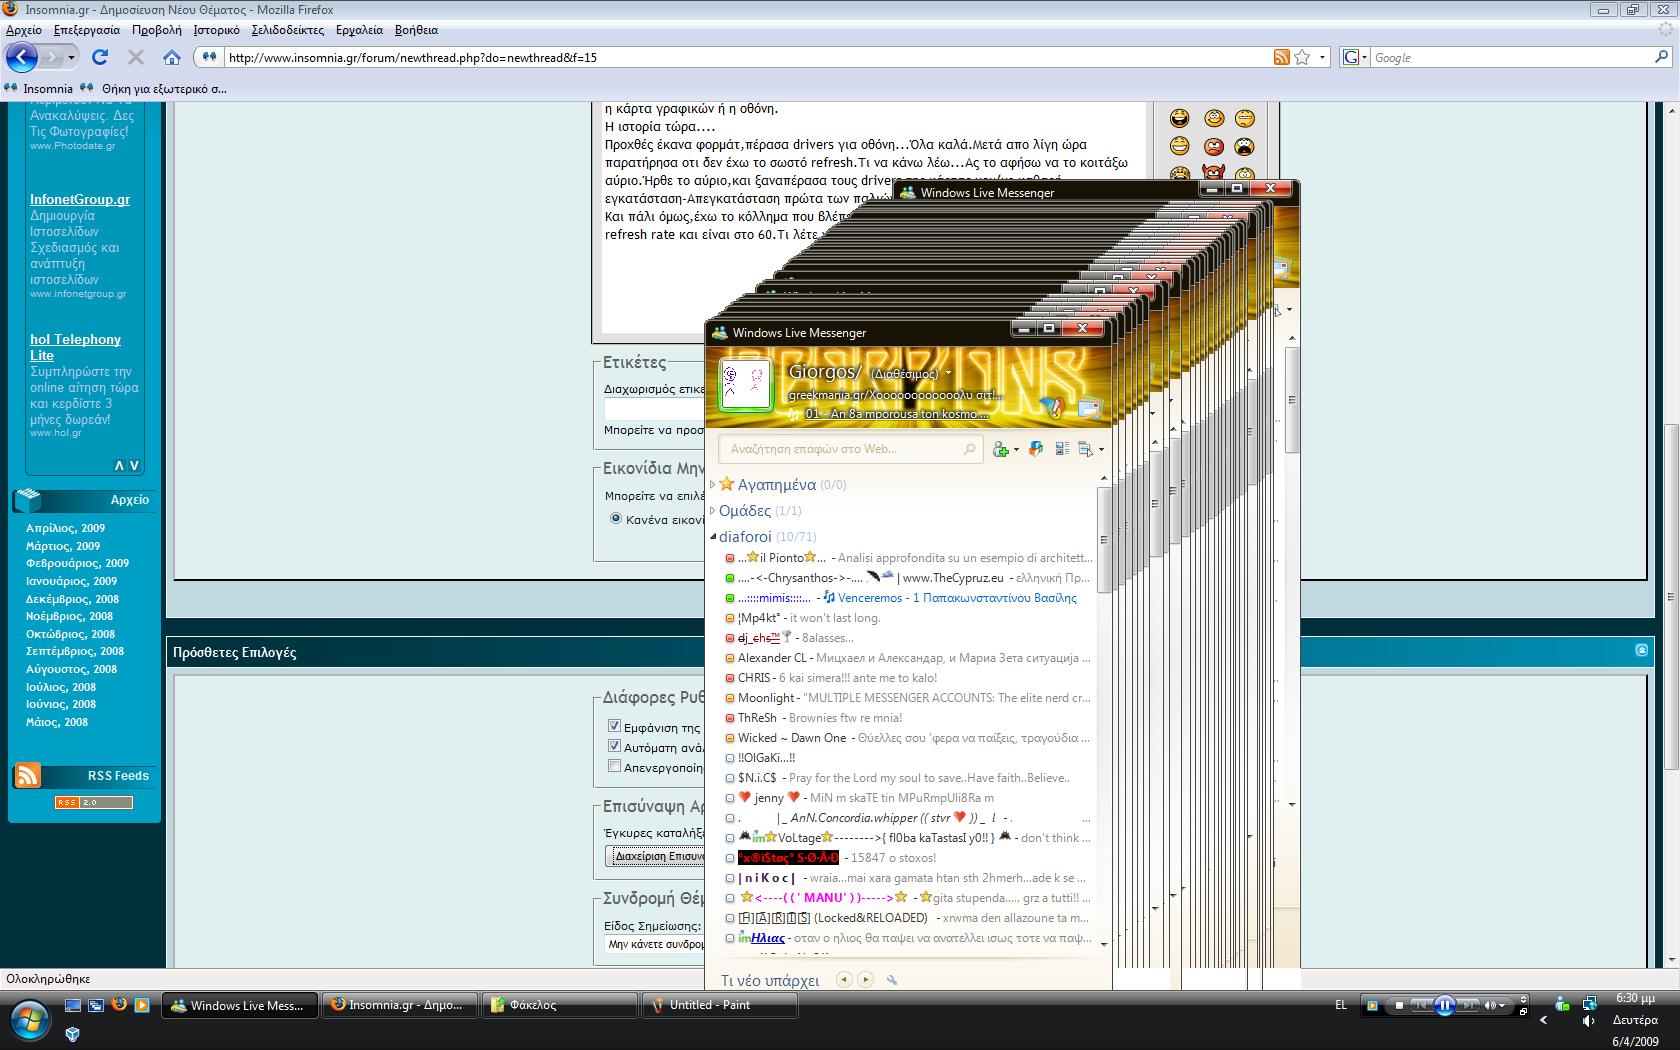Viewport: 1680px width, 1050px height.
Task: Open the show menu icon in Messenger
Action: pyautogui.click(x=1086, y=449)
